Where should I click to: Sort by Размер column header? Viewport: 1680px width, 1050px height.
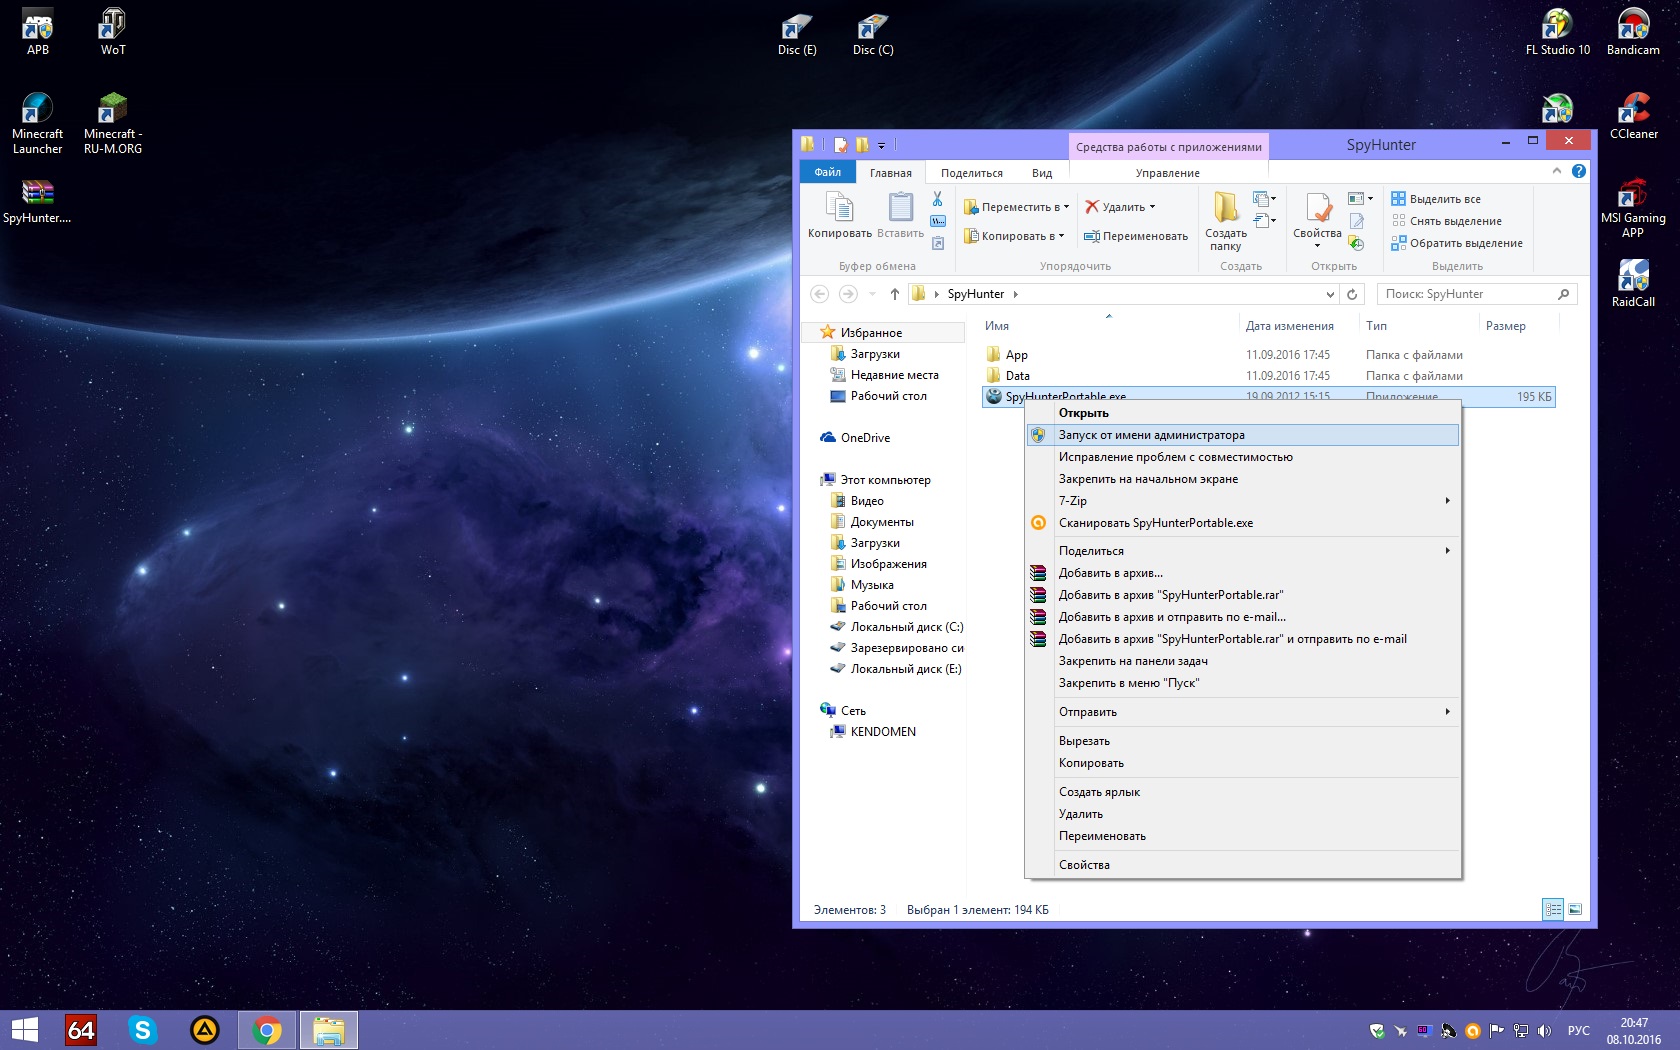click(1517, 326)
